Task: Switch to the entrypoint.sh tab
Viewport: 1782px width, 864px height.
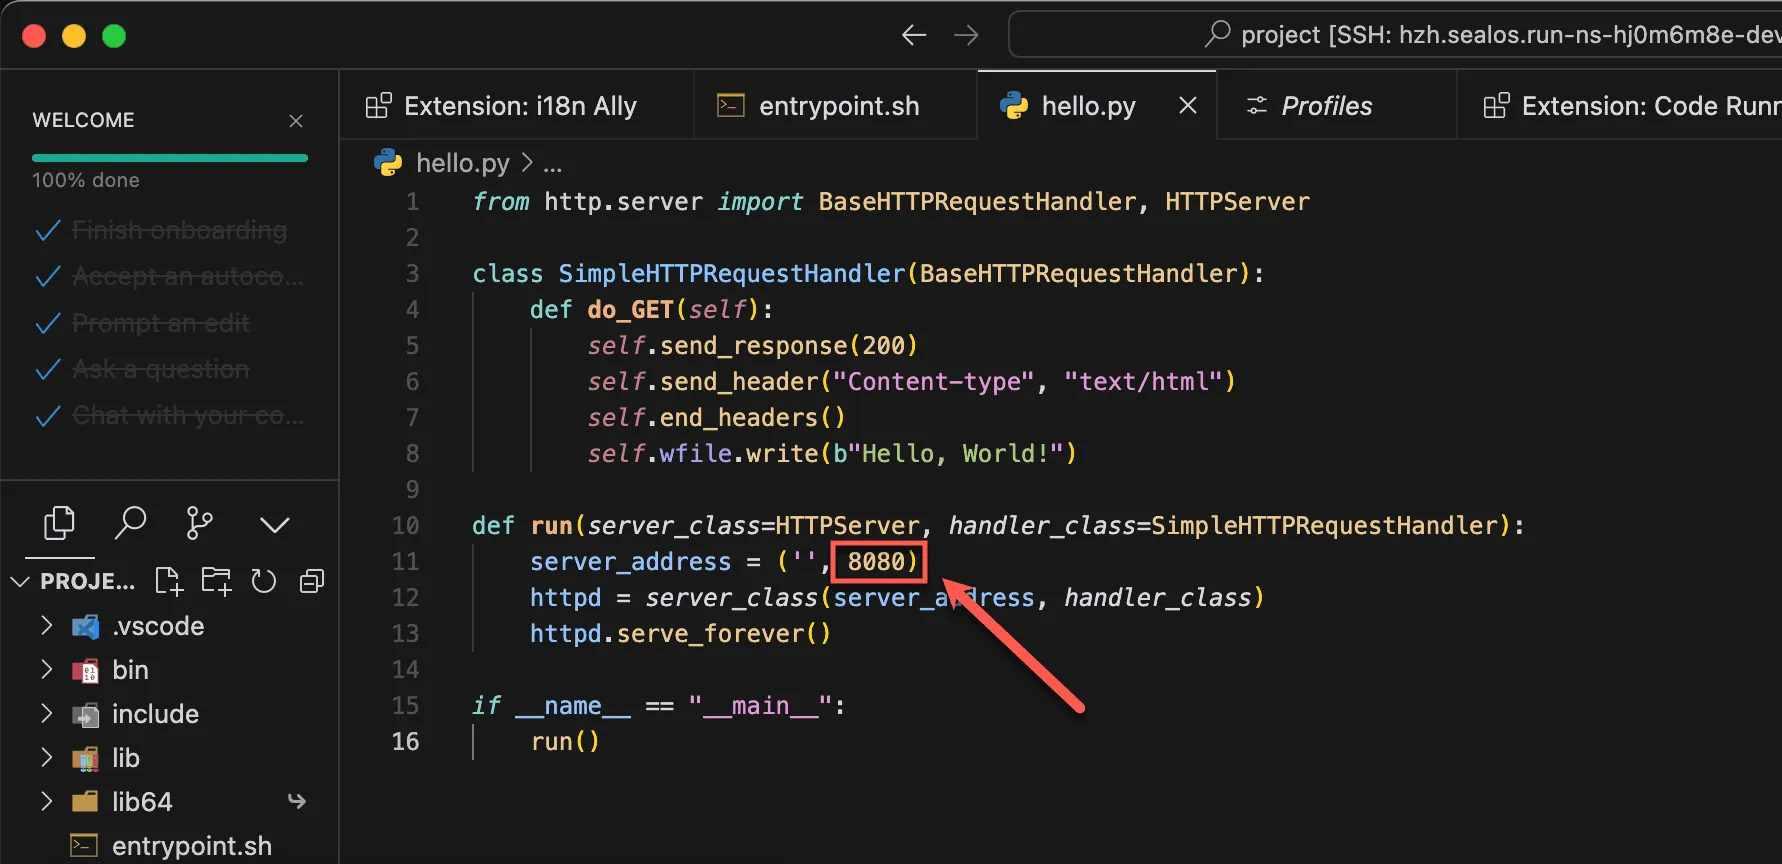Action: (x=836, y=106)
